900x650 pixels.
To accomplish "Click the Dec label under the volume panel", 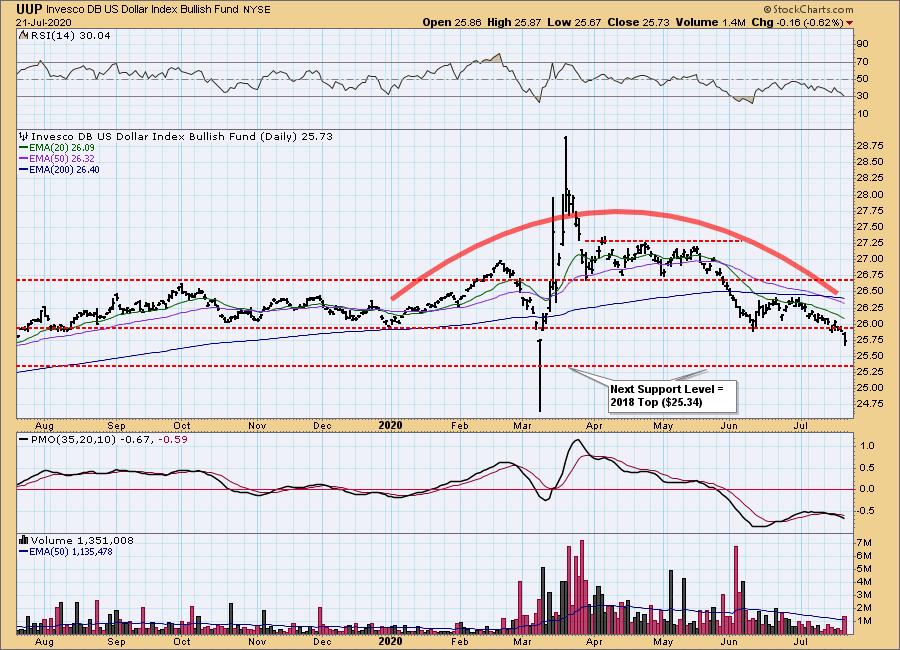I will coord(323,641).
